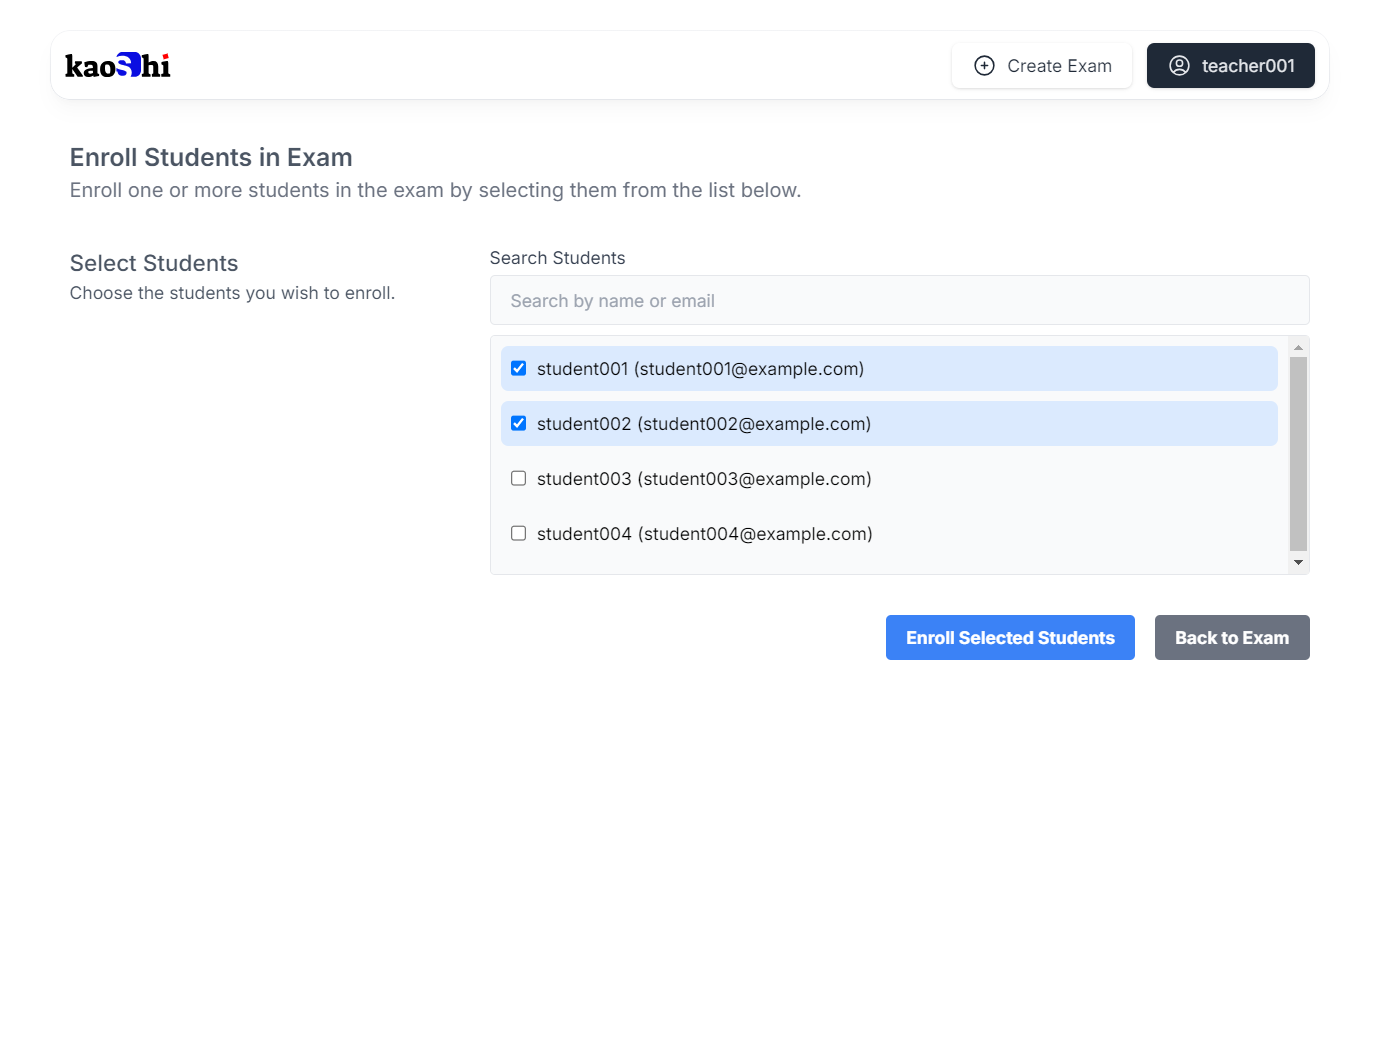Focus the Search by name or email field
1379x1052 pixels.
coord(899,301)
